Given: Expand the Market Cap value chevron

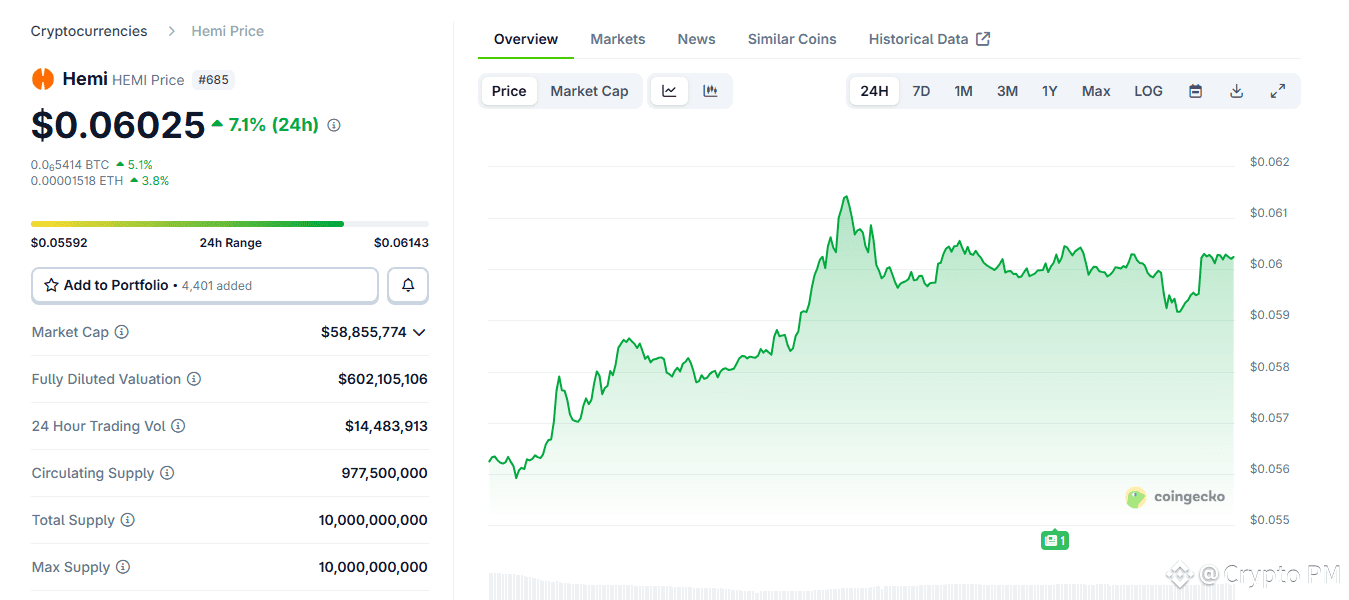Looking at the screenshot, I should [x=419, y=332].
